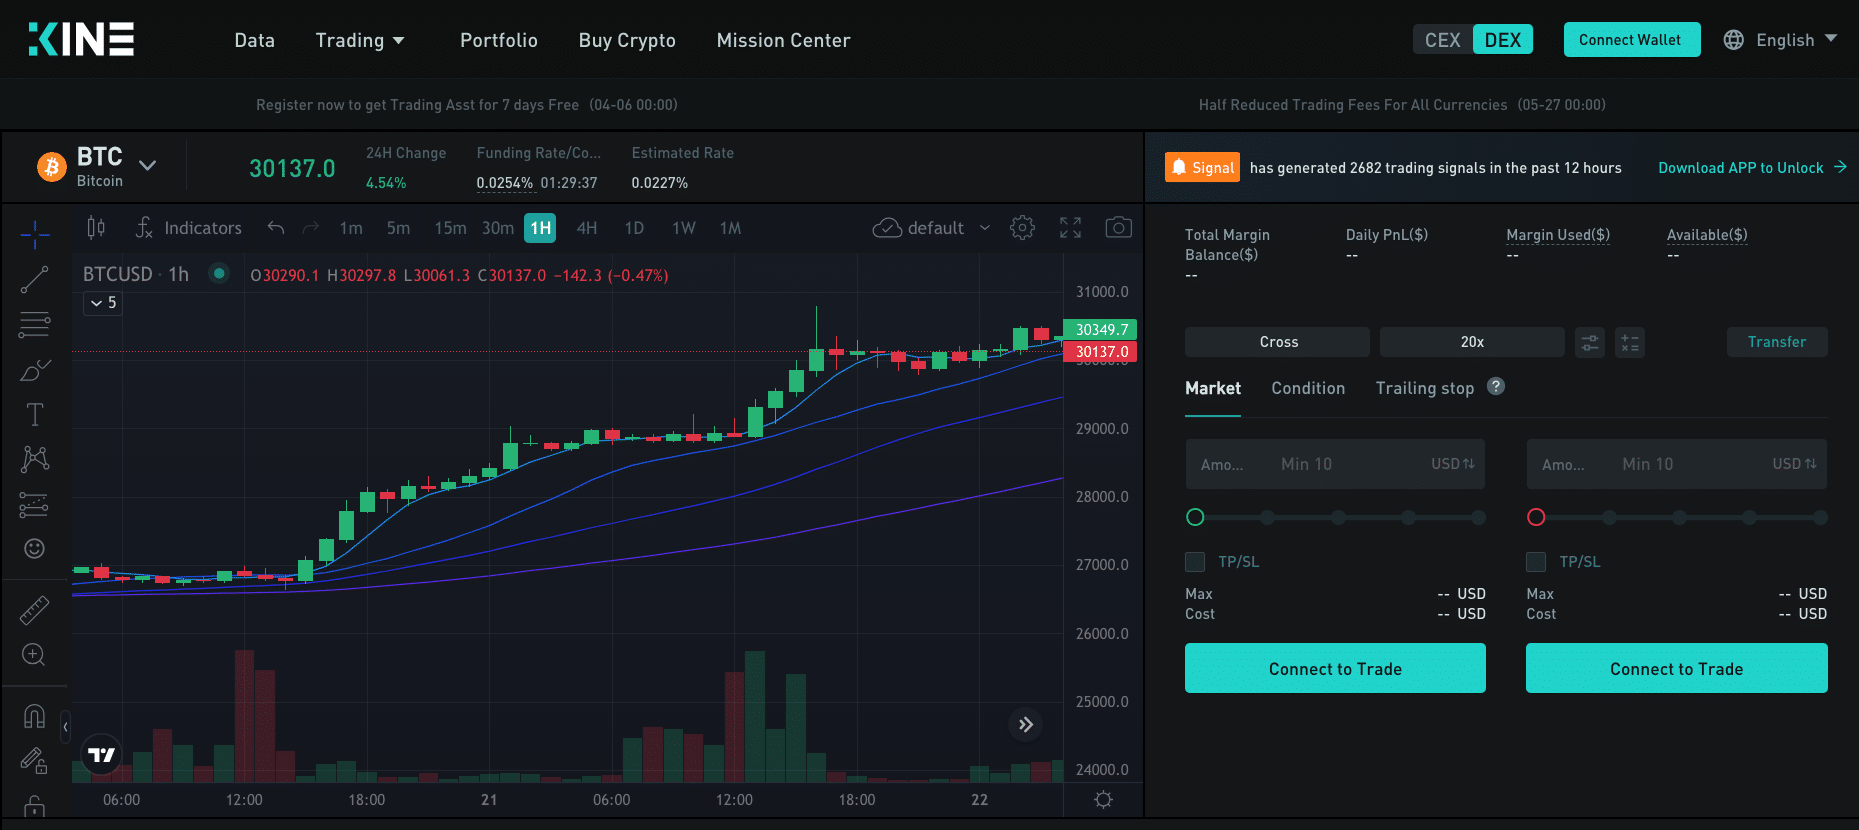
Task: Open the Trading dropdown menu
Action: (x=360, y=40)
